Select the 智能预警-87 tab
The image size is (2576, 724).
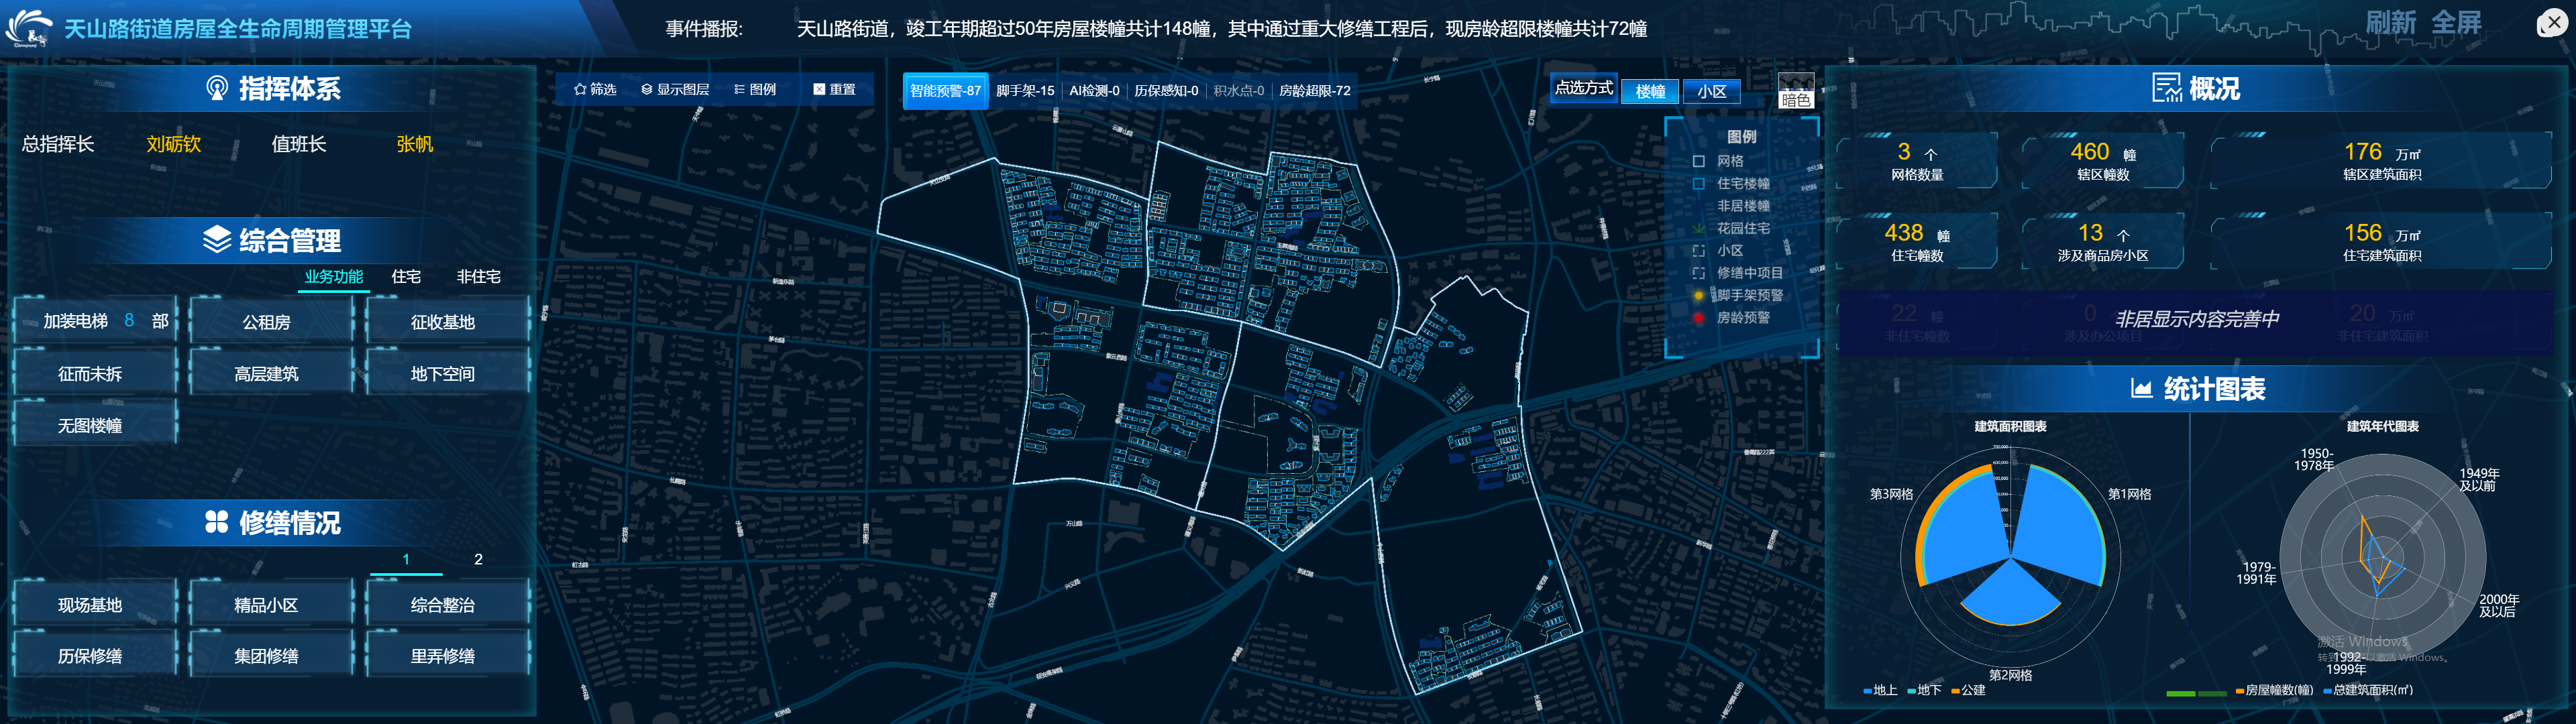coord(945,90)
